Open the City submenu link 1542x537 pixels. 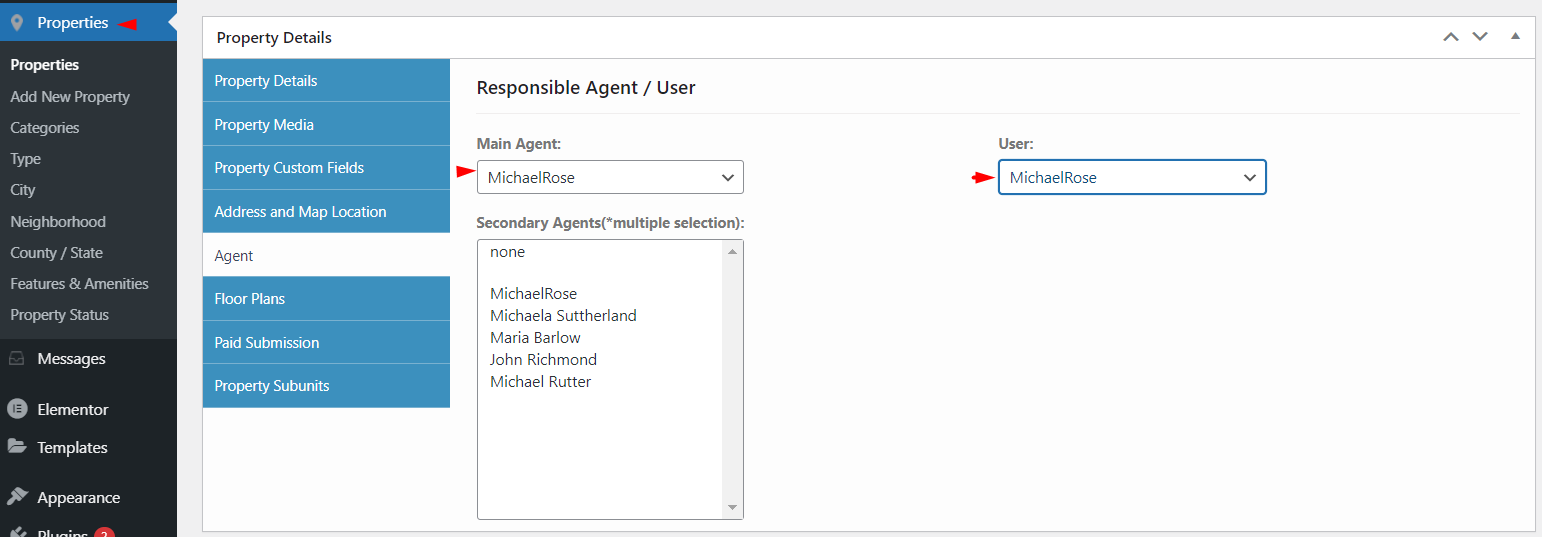tap(23, 189)
